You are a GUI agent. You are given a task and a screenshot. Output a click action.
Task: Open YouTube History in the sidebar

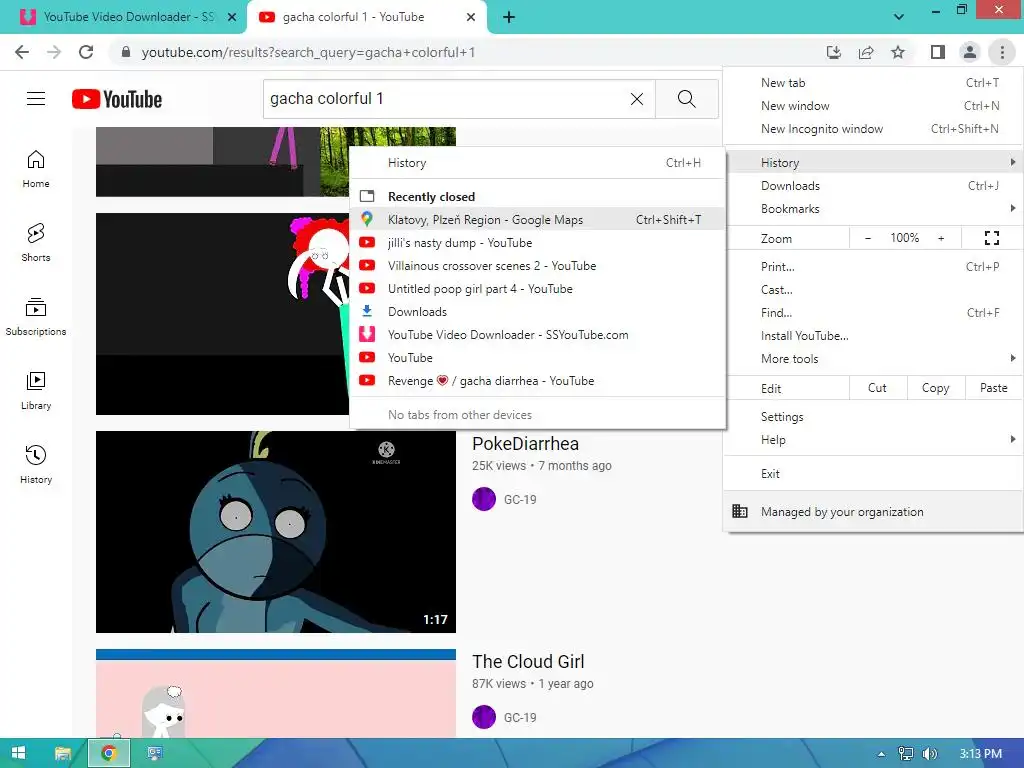(x=36, y=464)
